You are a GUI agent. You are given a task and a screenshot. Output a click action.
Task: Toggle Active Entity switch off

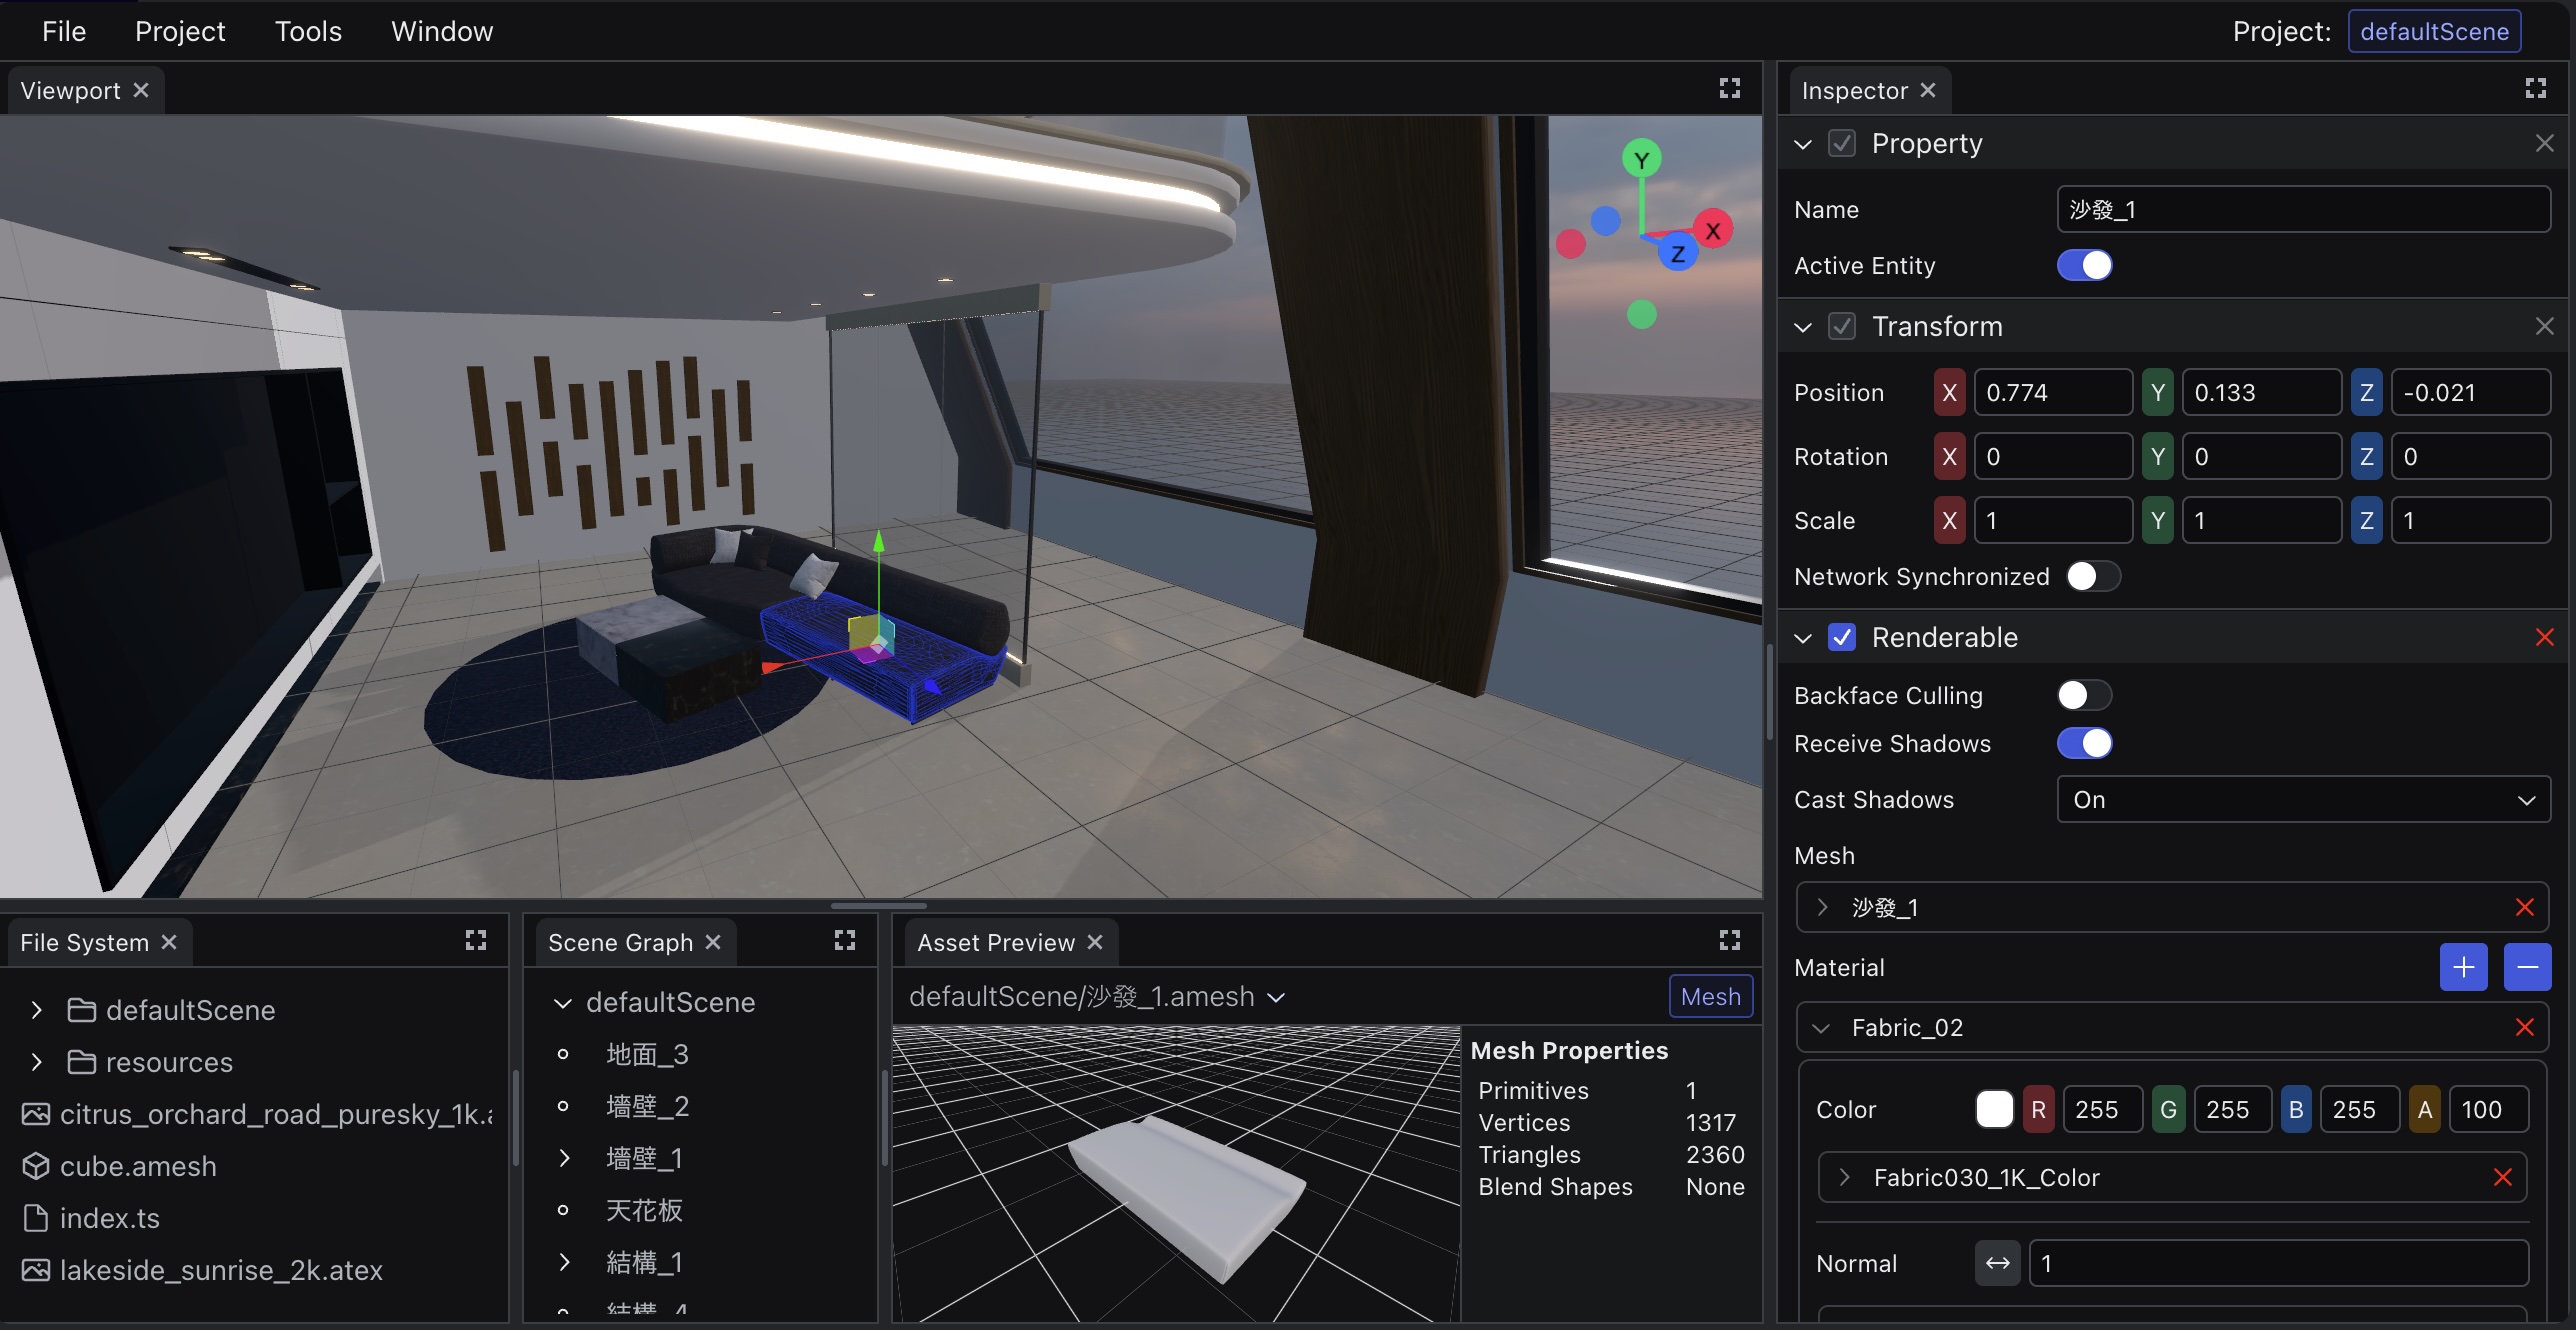pyautogui.click(x=2084, y=265)
